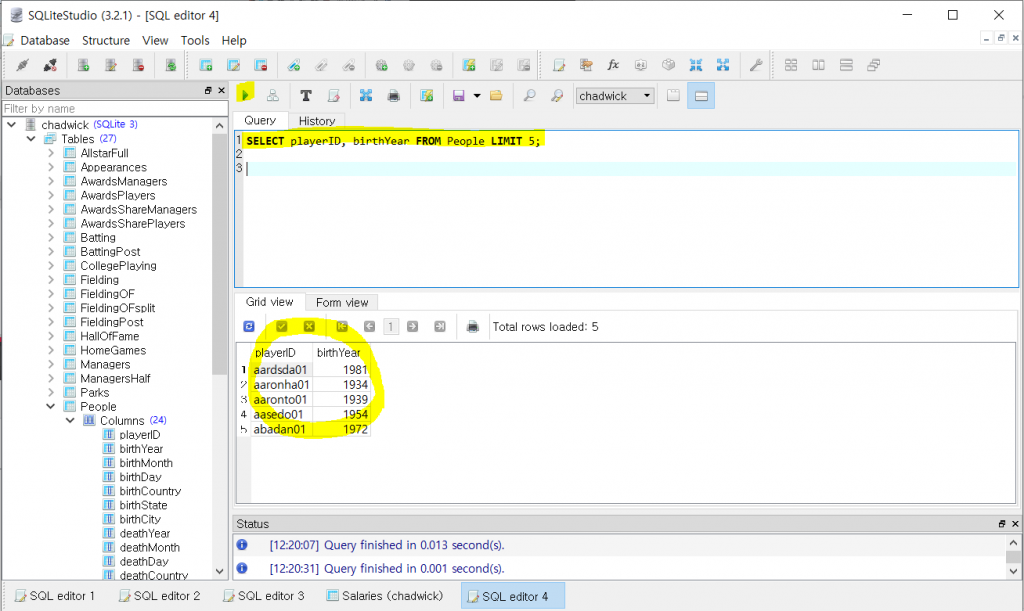Click the connect to database plug icon
Image resolution: width=1024 pixels, height=611 pixels.
point(23,65)
